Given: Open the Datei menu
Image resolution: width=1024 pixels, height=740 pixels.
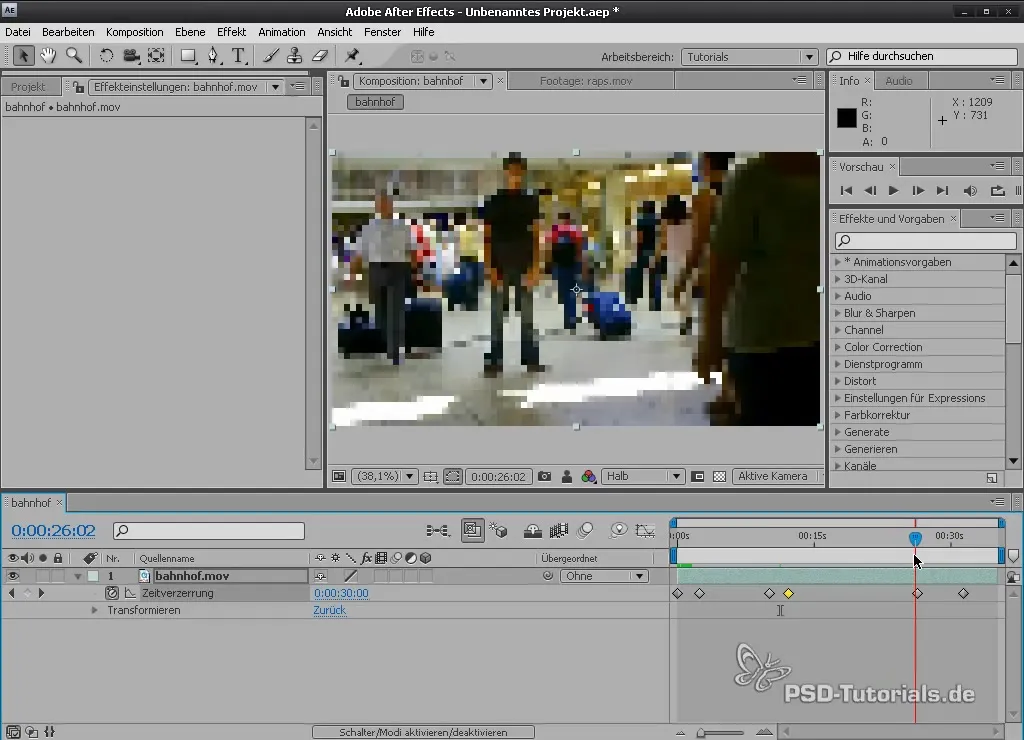Looking at the screenshot, I should 18,32.
